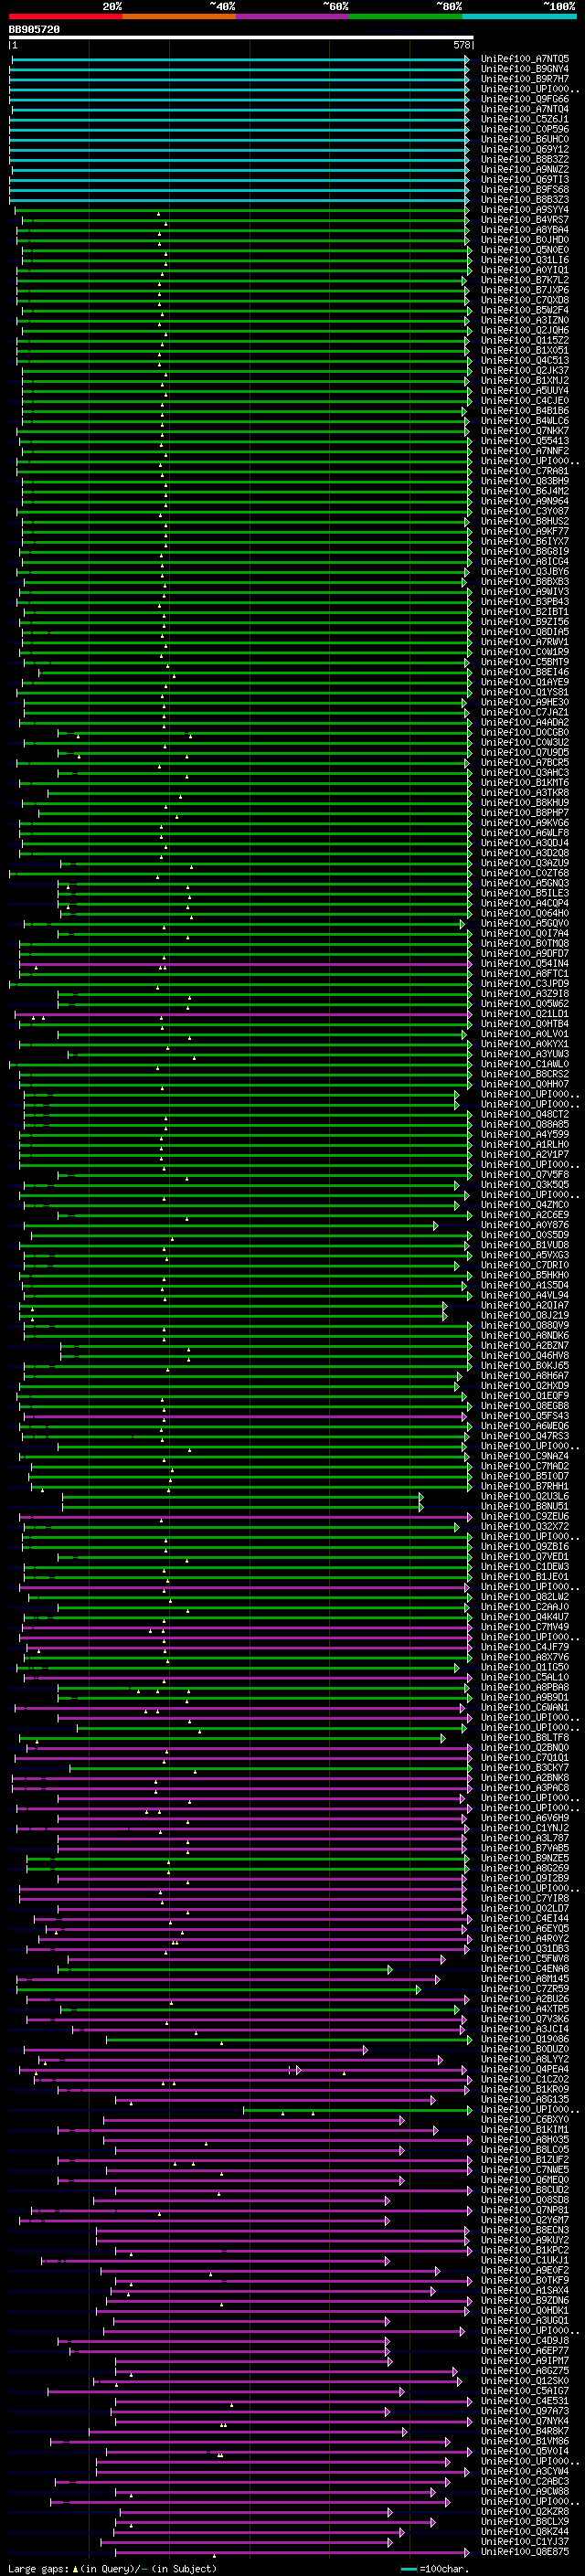
Task: Open UniRef100_B0JHD0 entry
Action: [x=525, y=240]
